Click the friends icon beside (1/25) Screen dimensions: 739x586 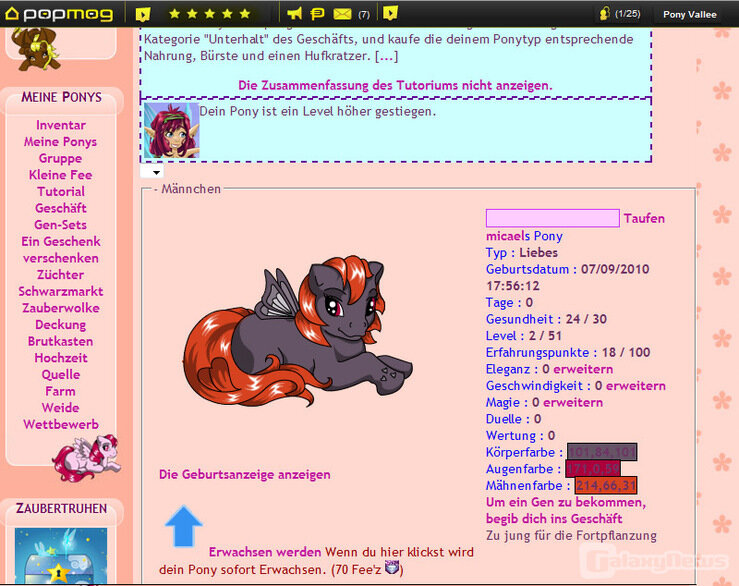click(604, 14)
